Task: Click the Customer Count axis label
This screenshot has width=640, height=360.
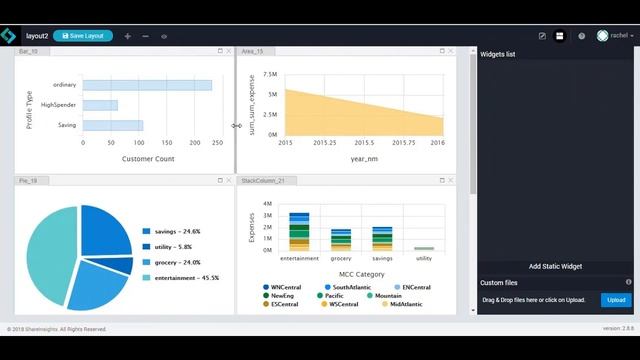Action: [148, 159]
